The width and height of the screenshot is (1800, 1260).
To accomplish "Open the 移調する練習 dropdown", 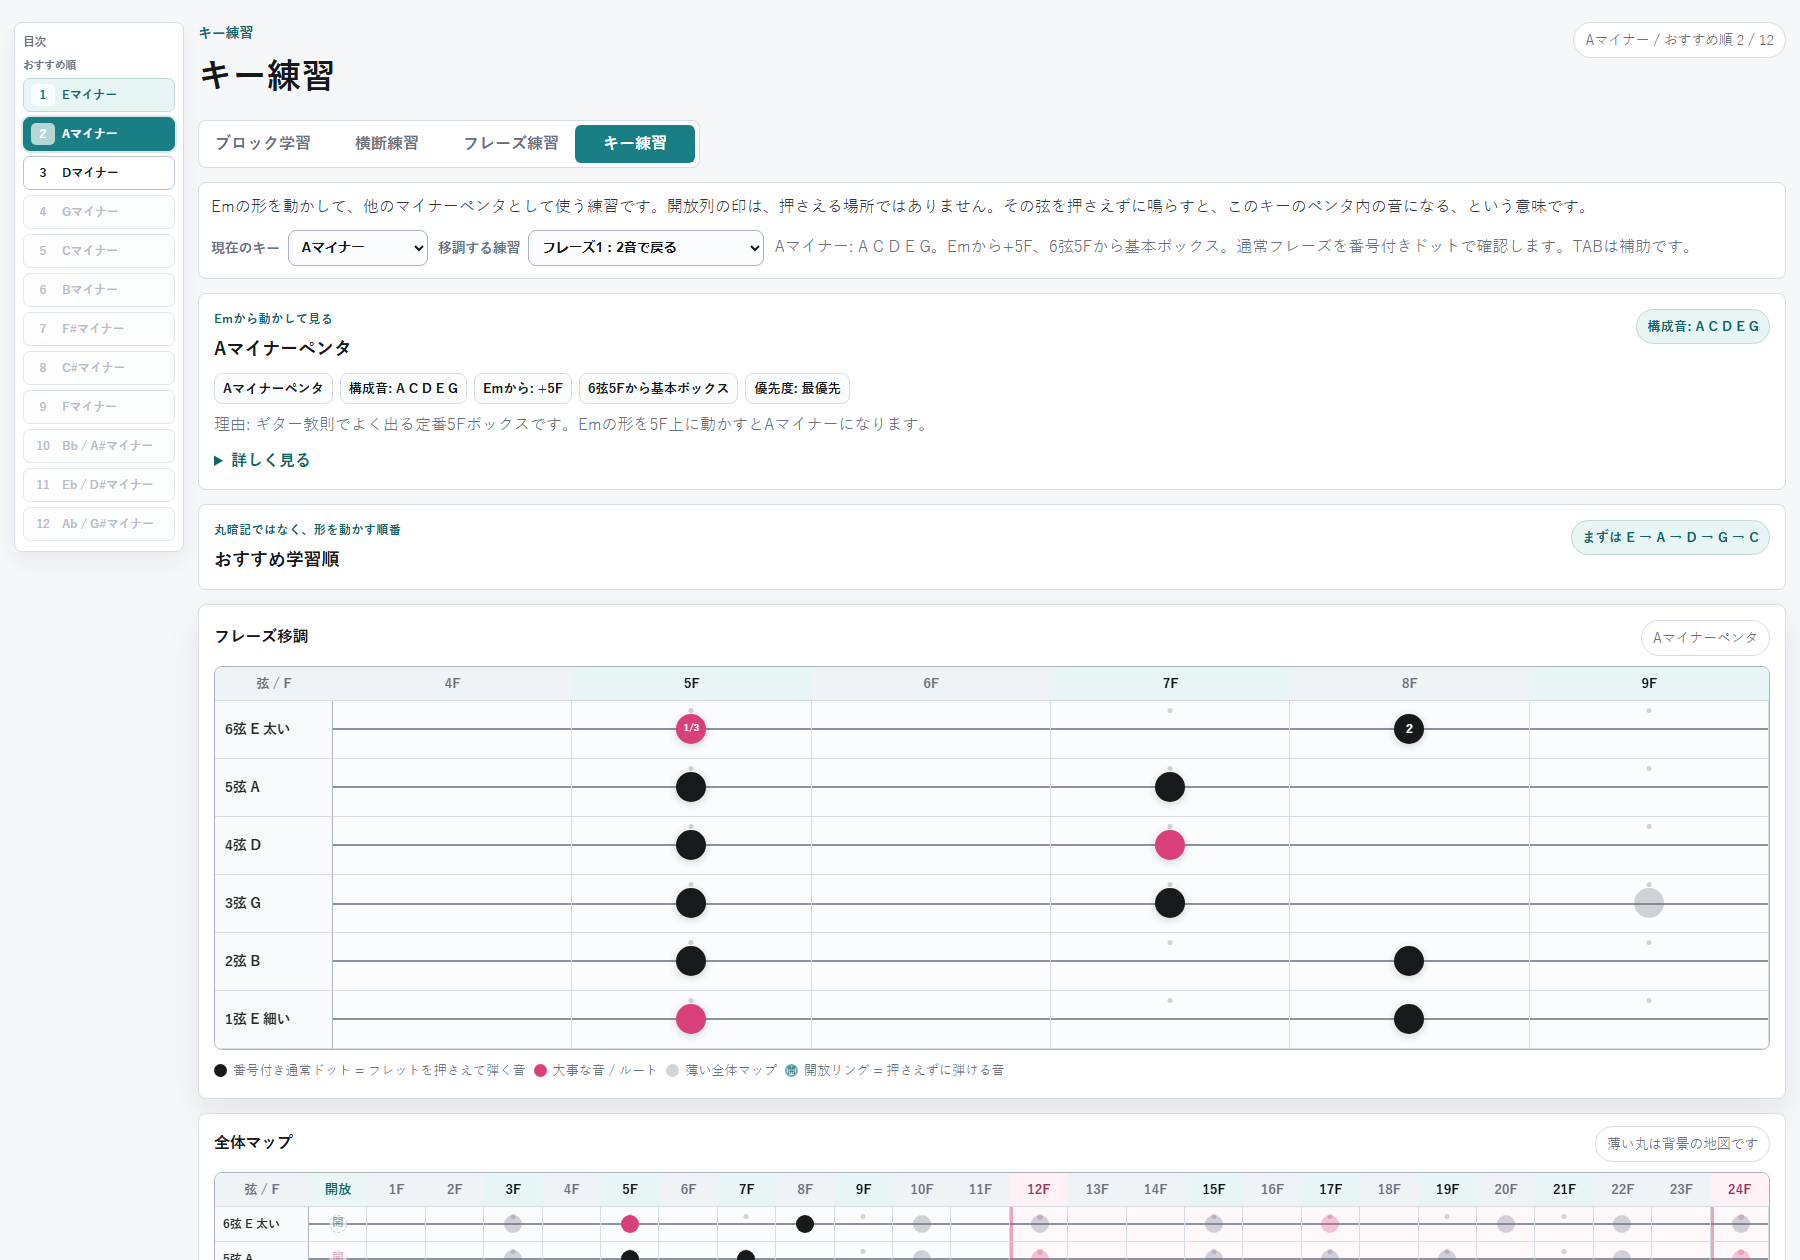I will pyautogui.click(x=646, y=248).
